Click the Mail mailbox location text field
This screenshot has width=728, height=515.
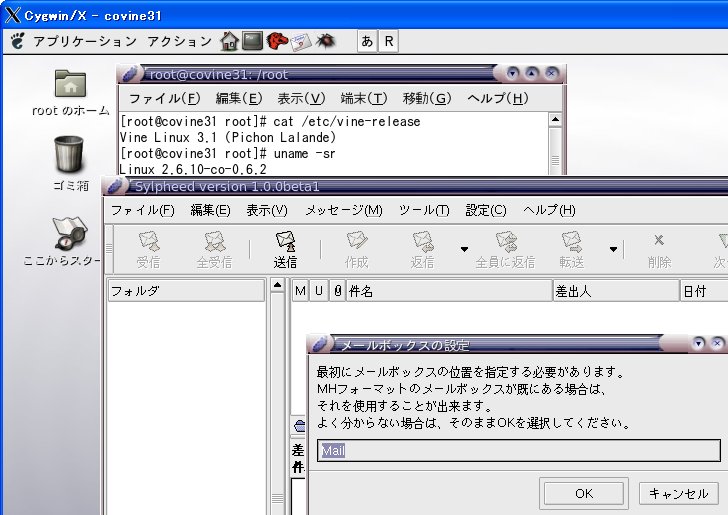coord(518,450)
